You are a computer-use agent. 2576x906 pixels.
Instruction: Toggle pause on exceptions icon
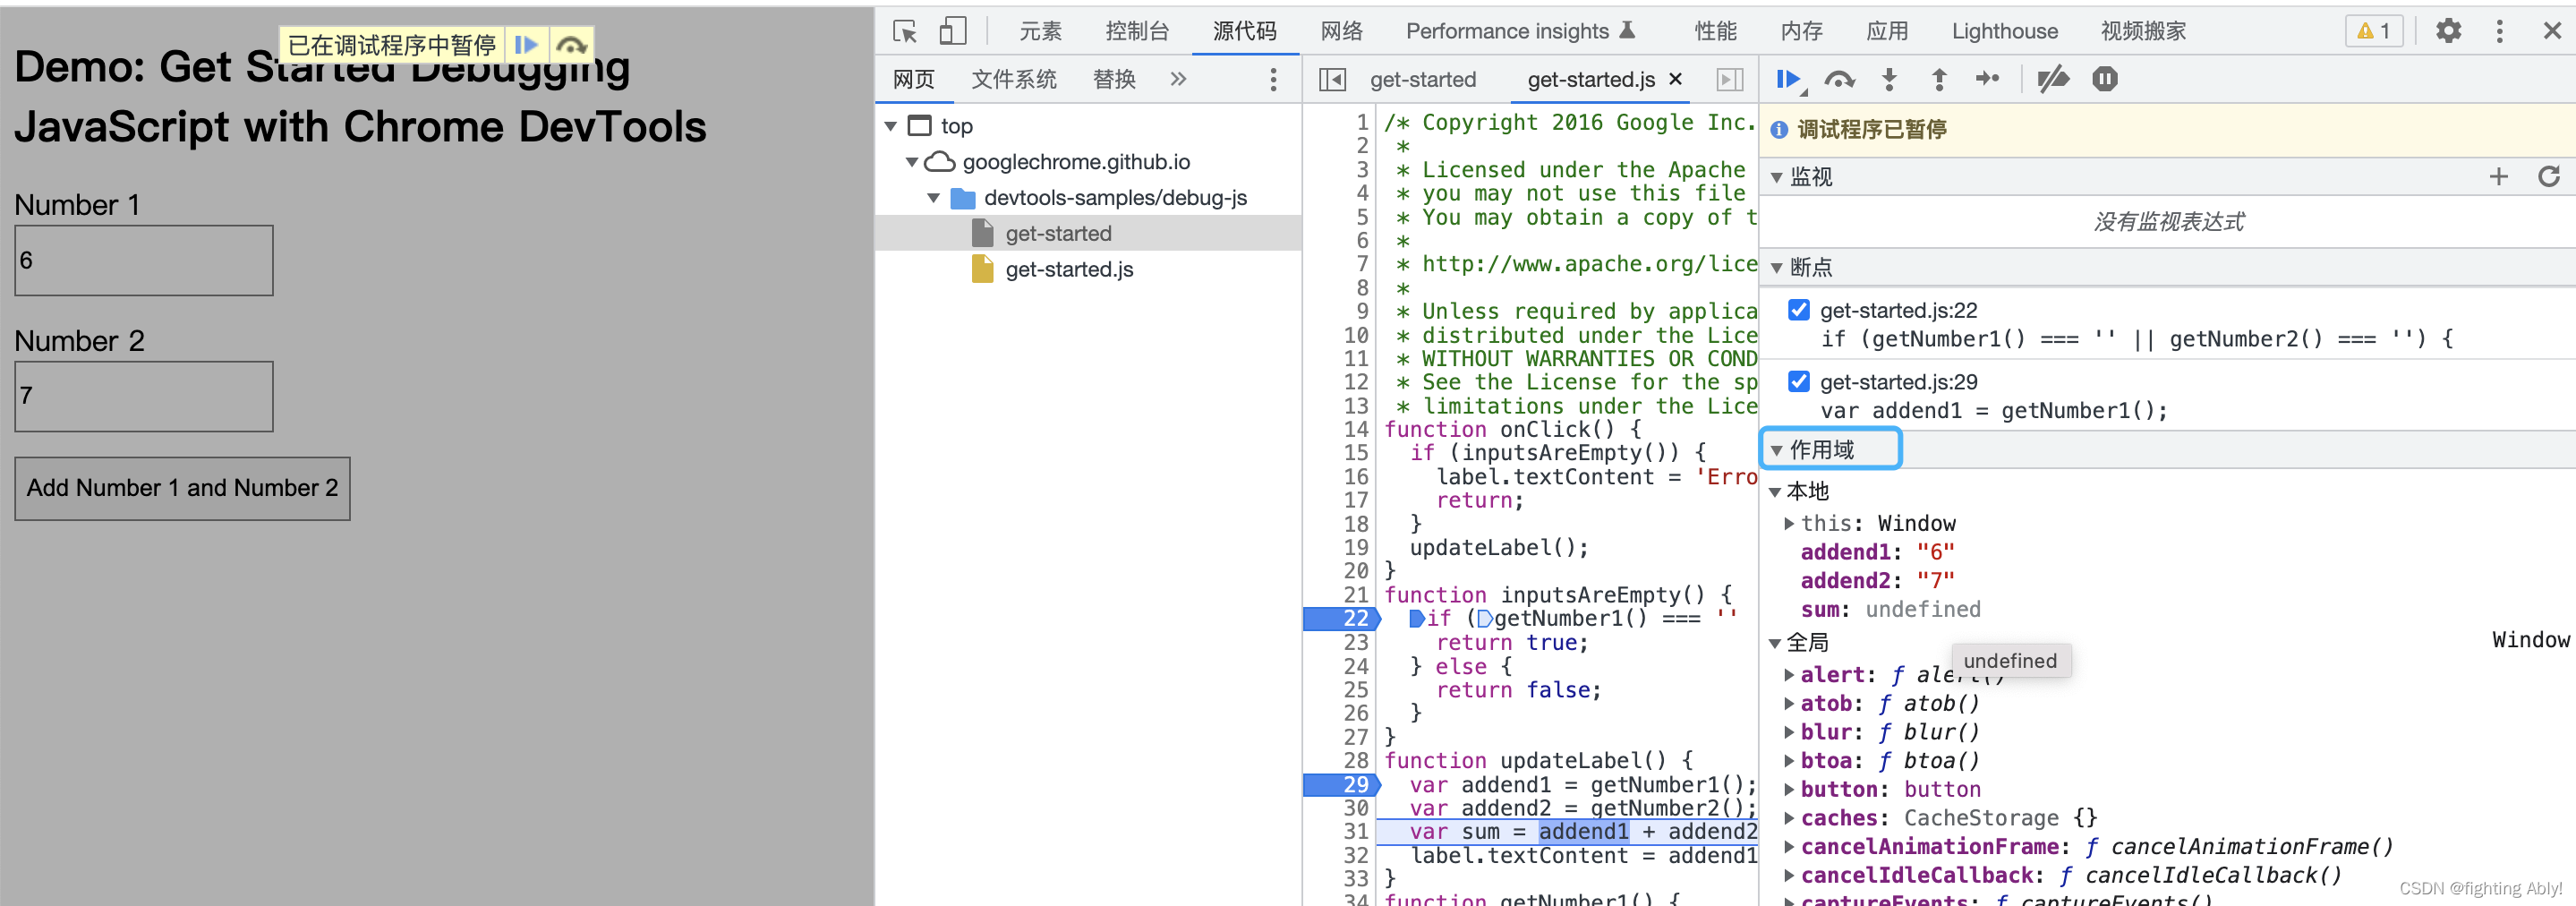point(2105,79)
